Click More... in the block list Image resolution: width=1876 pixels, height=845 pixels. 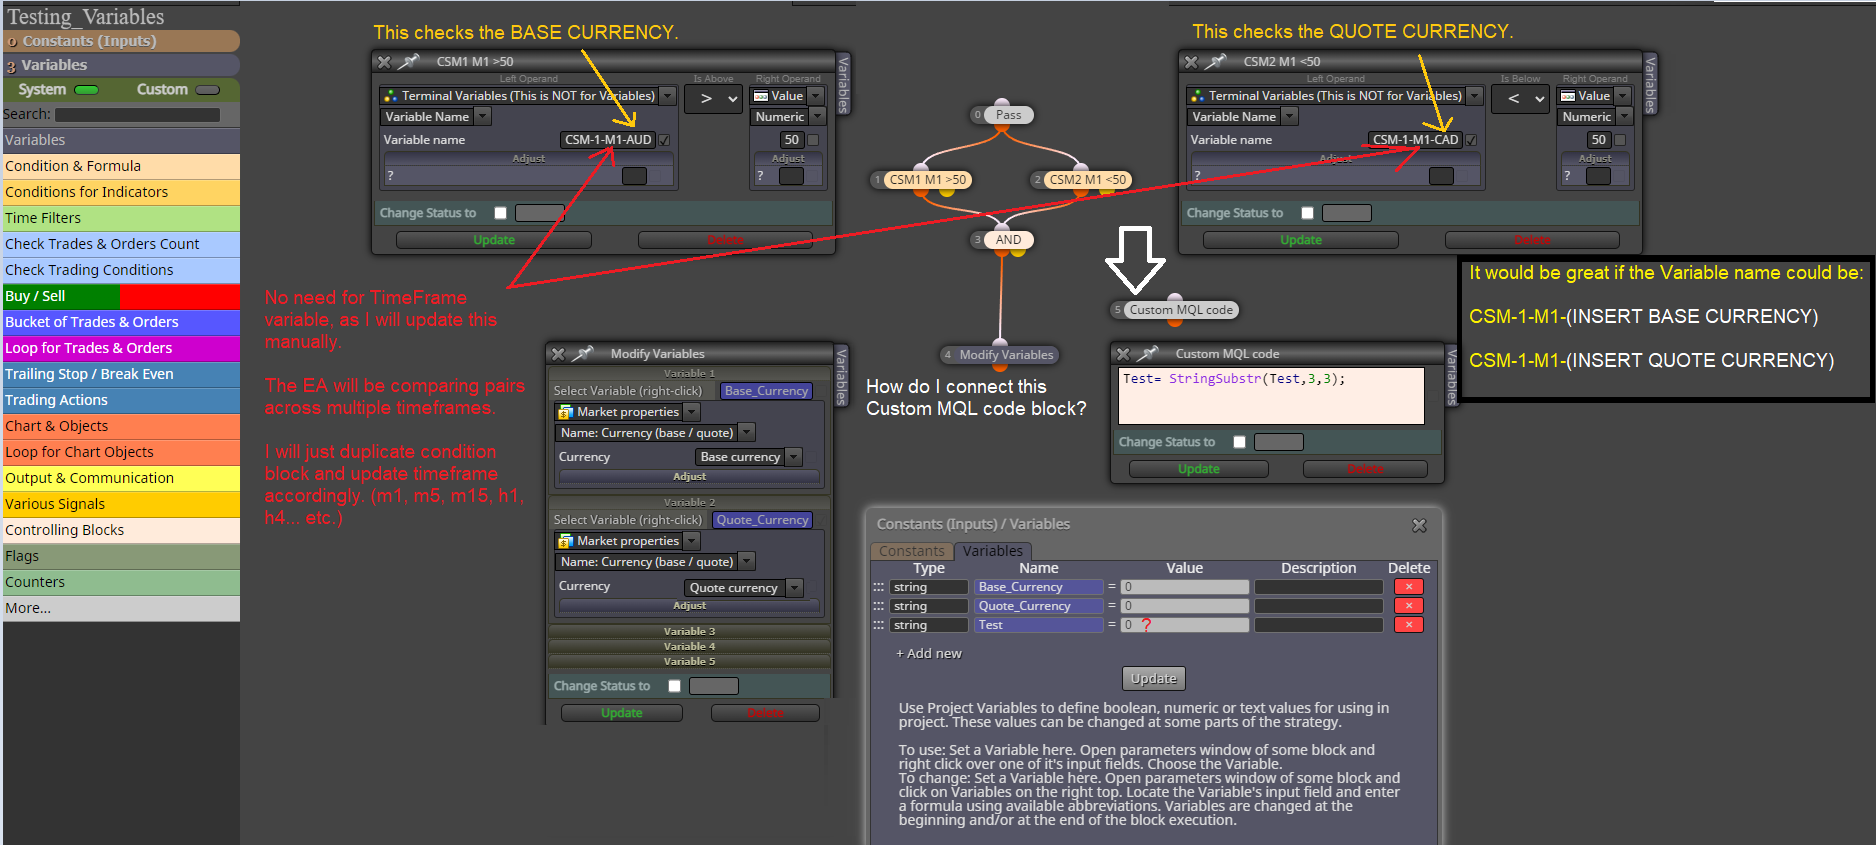click(x=121, y=608)
